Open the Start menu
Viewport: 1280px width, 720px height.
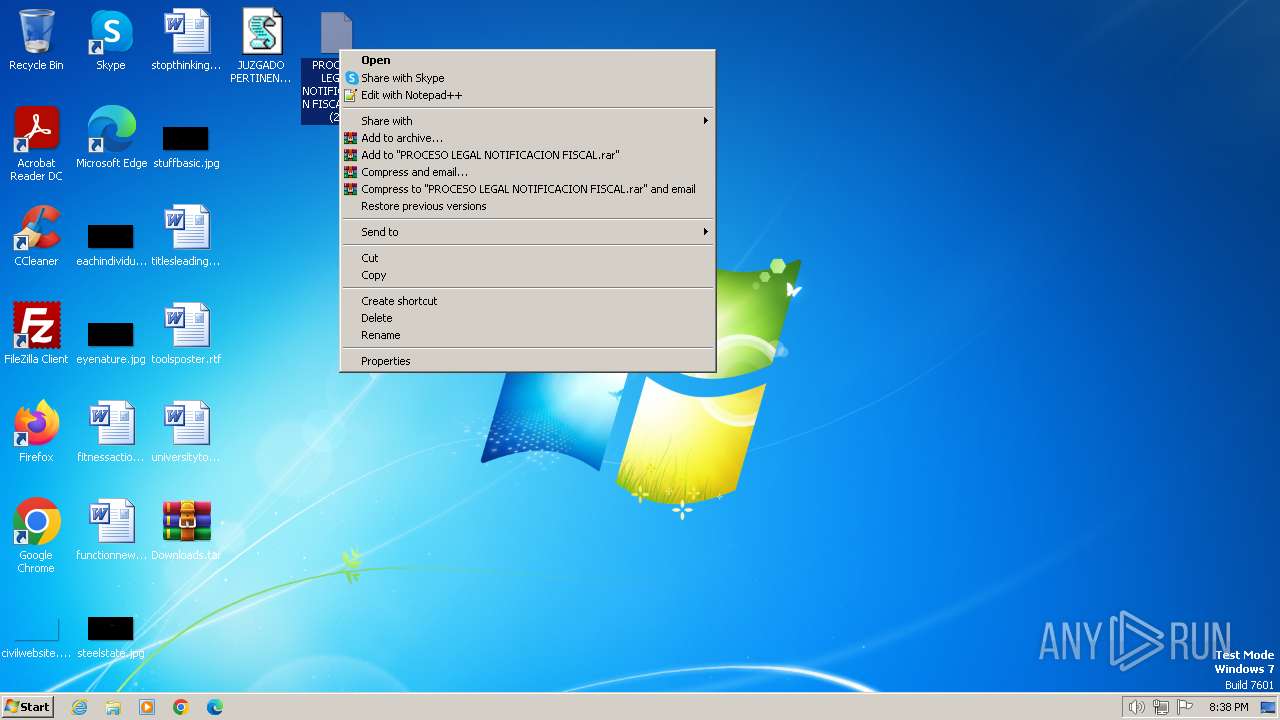[x=27, y=707]
